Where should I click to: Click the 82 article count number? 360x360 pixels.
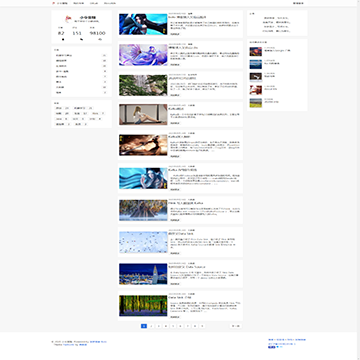click(x=61, y=33)
